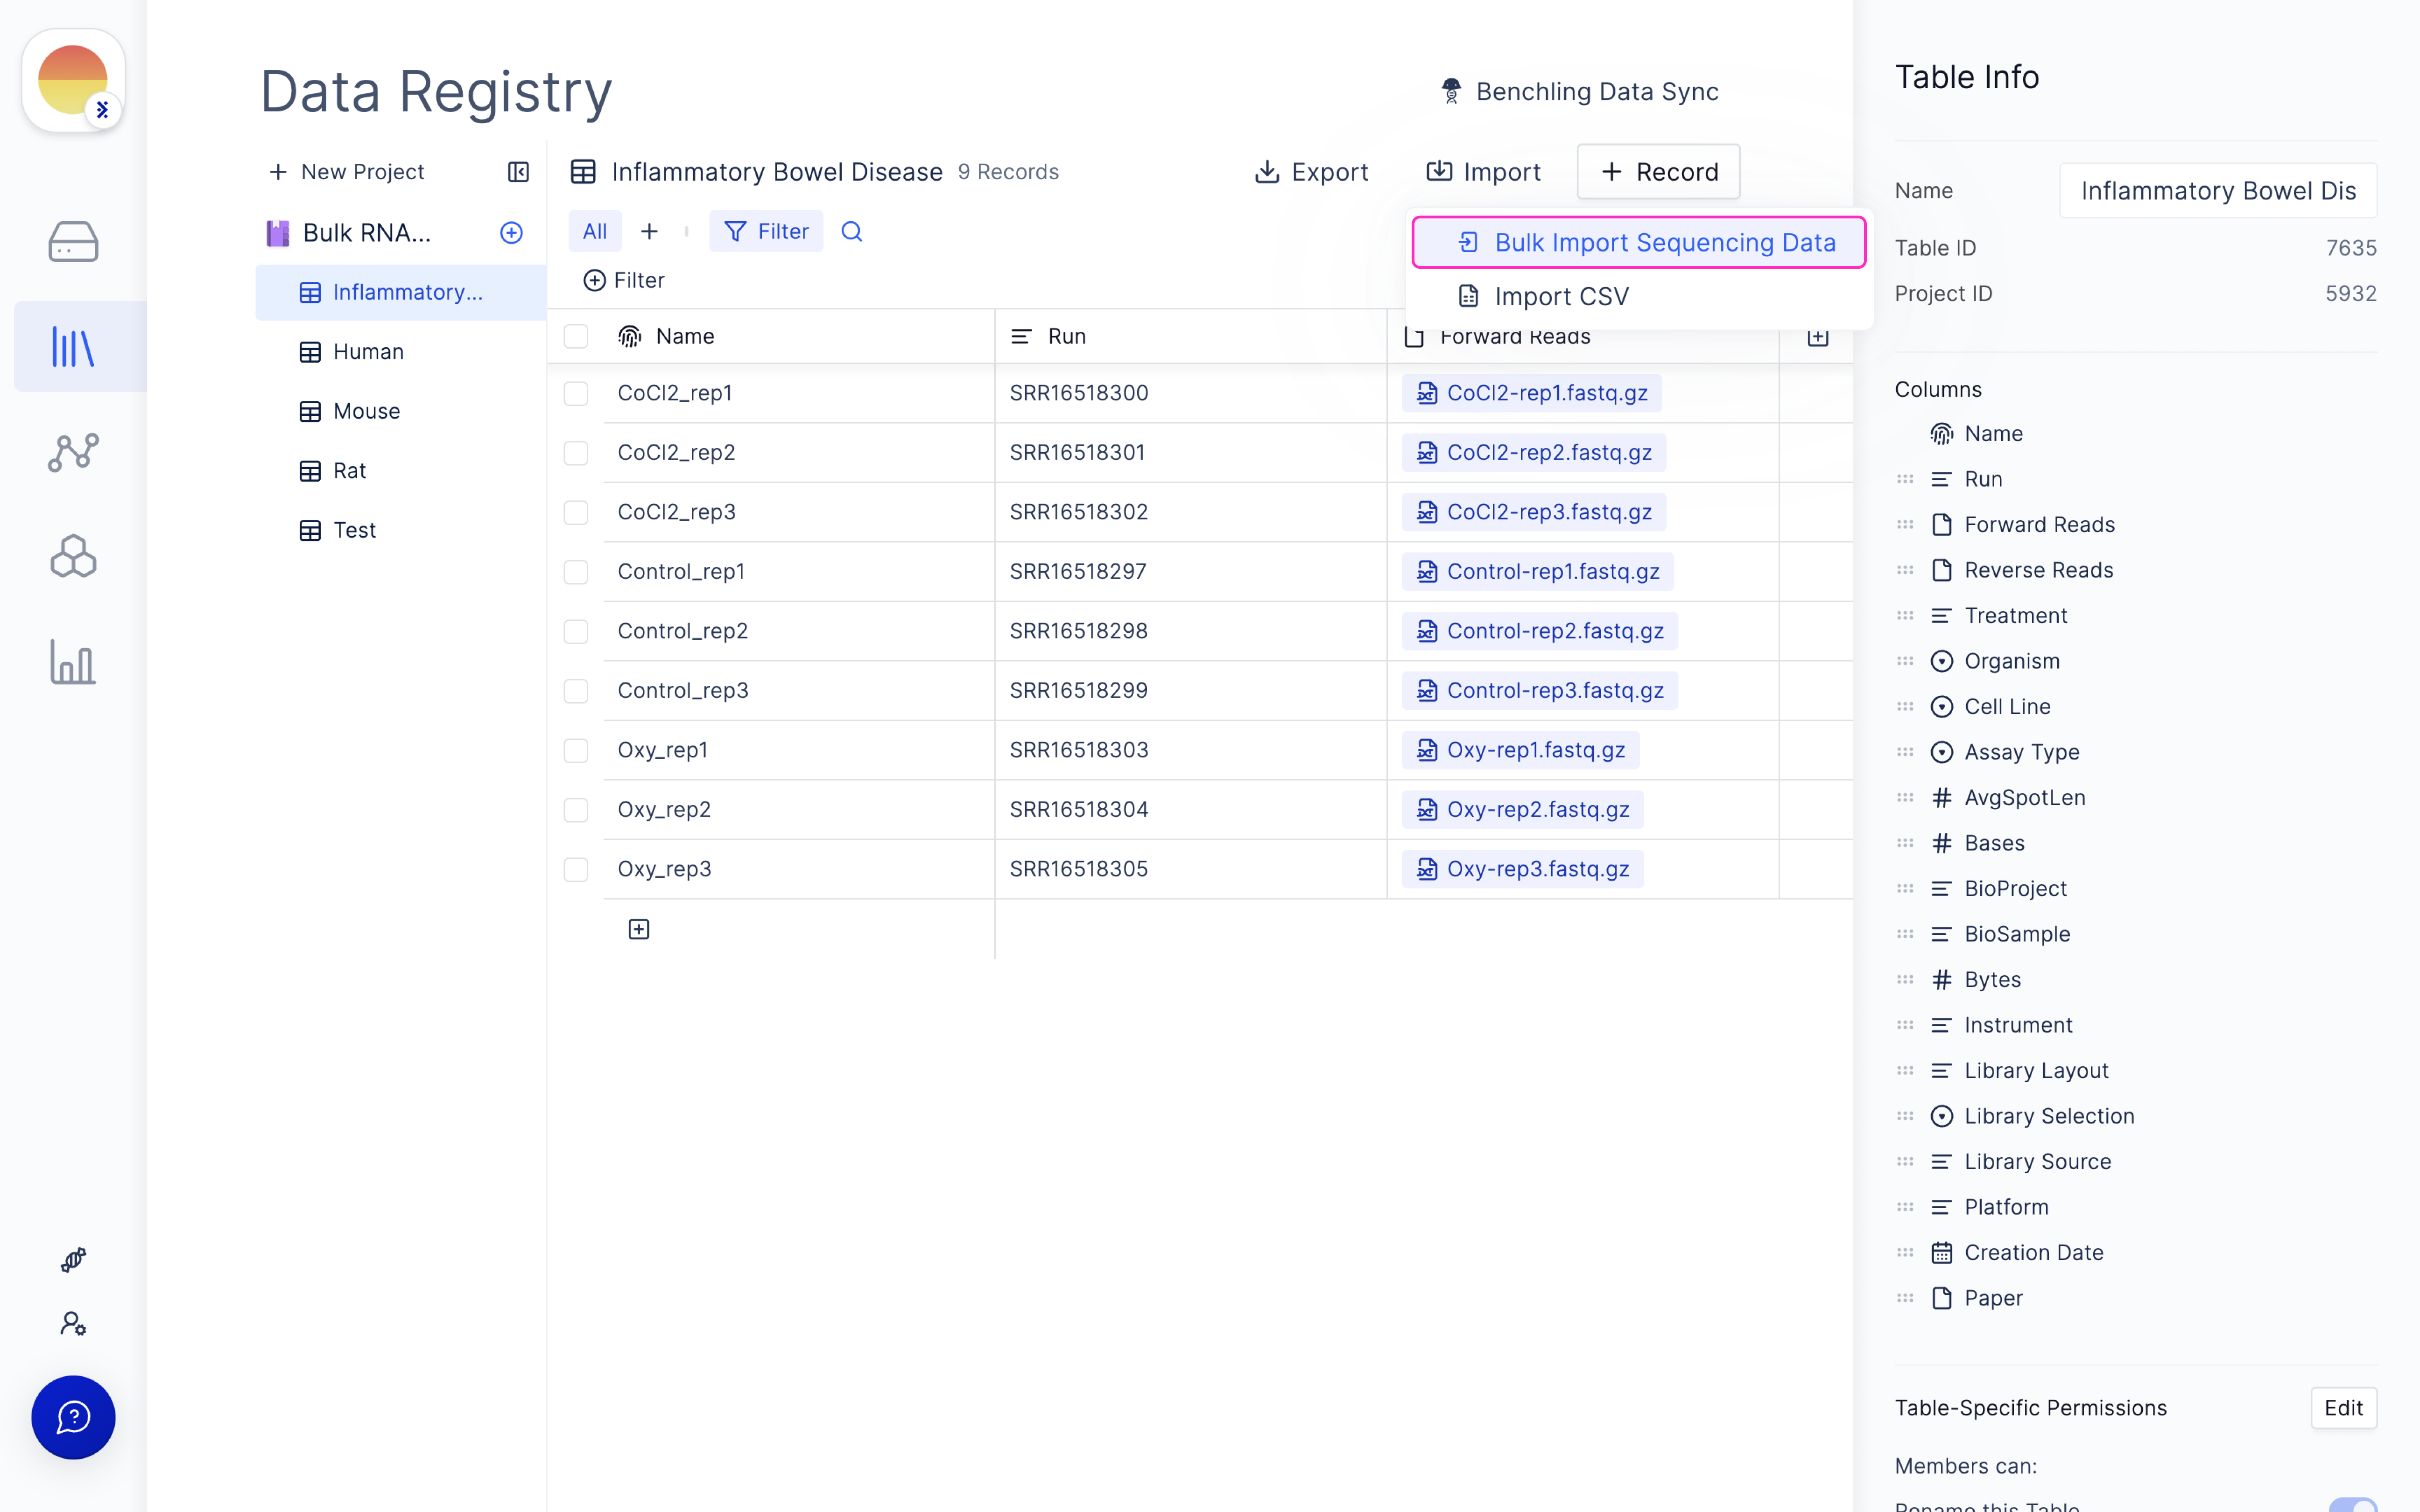This screenshot has height=1512, width=2420.
Task: Open Control-rep2.fastq.gz file
Action: click(x=1540, y=631)
